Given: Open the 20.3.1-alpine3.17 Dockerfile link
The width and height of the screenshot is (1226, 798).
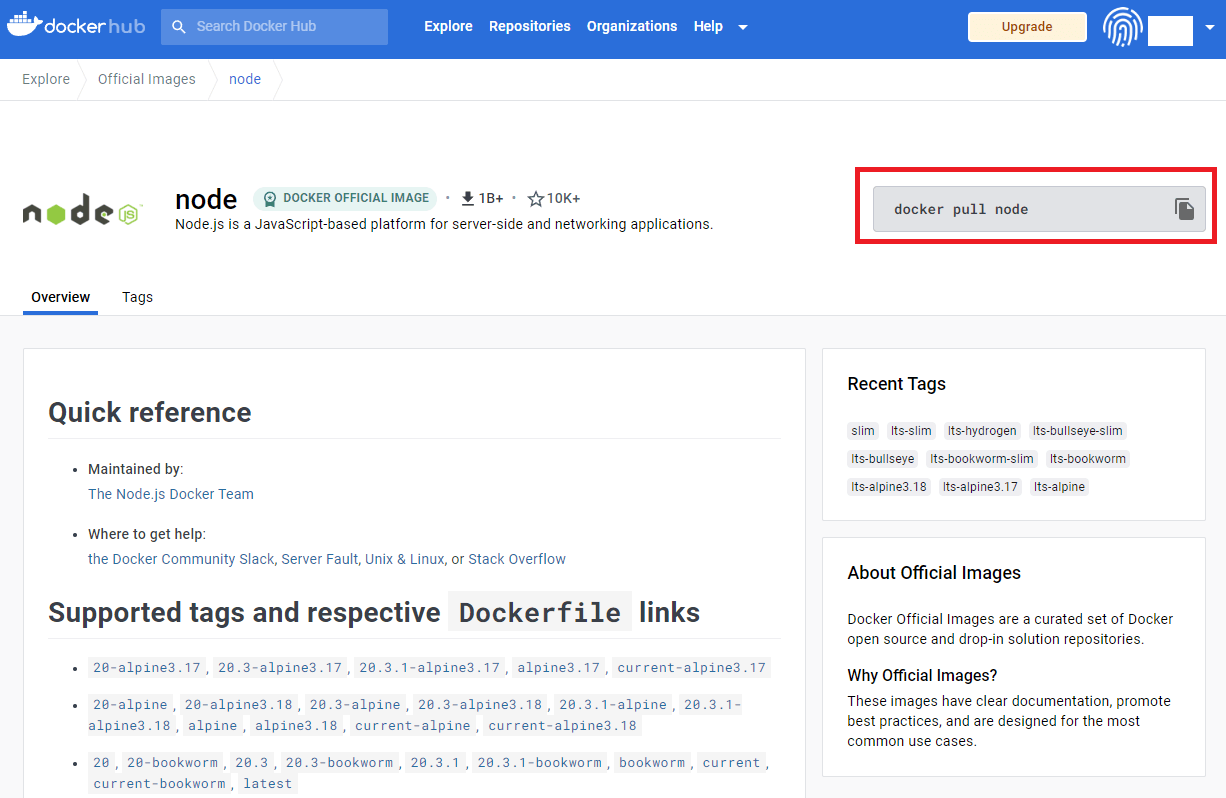Looking at the screenshot, I should (x=429, y=668).
